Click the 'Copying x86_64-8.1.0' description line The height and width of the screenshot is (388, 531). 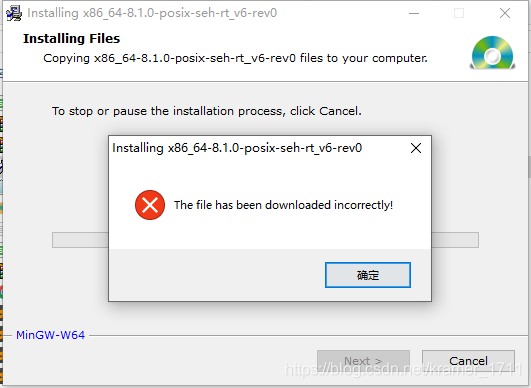click(x=235, y=58)
